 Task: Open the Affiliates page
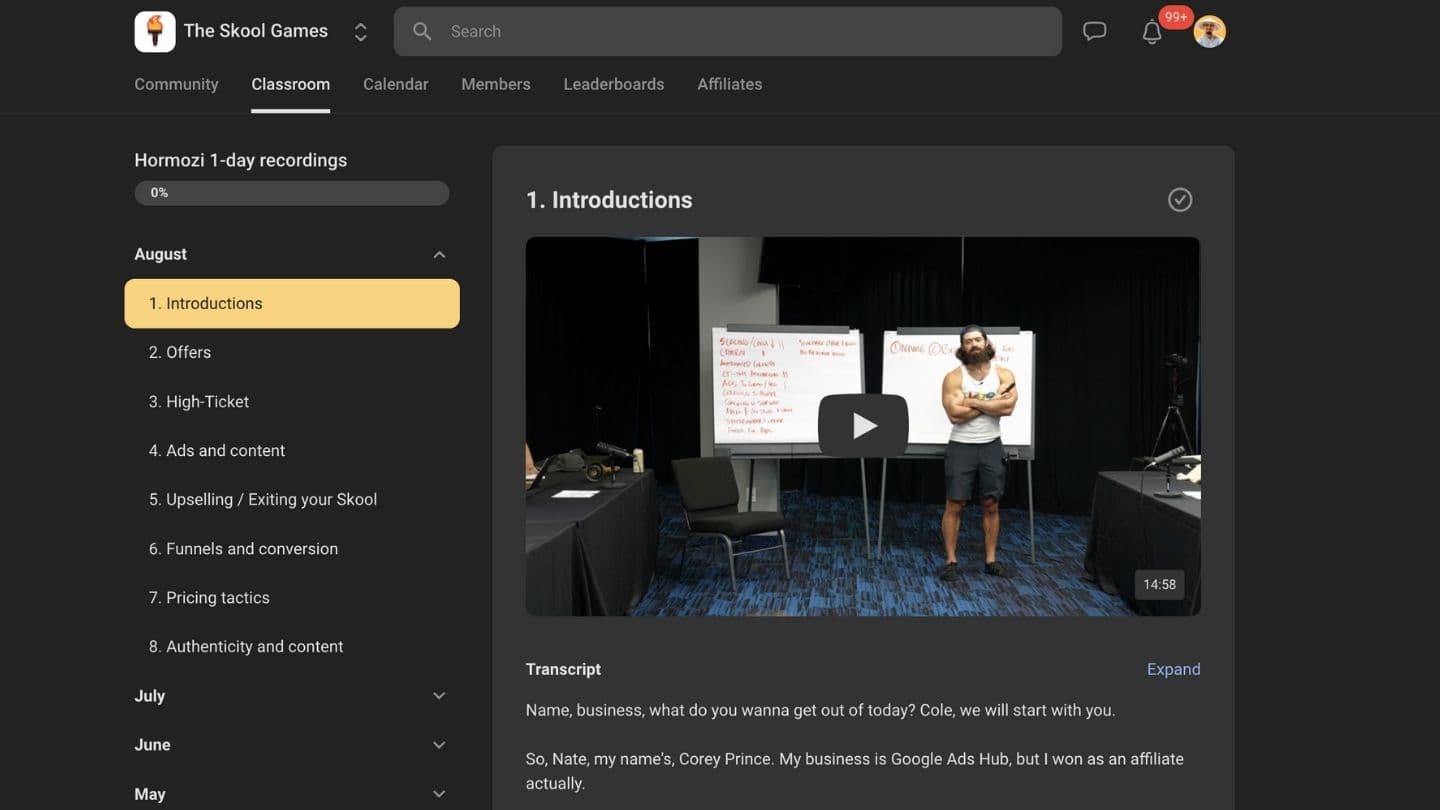729,84
